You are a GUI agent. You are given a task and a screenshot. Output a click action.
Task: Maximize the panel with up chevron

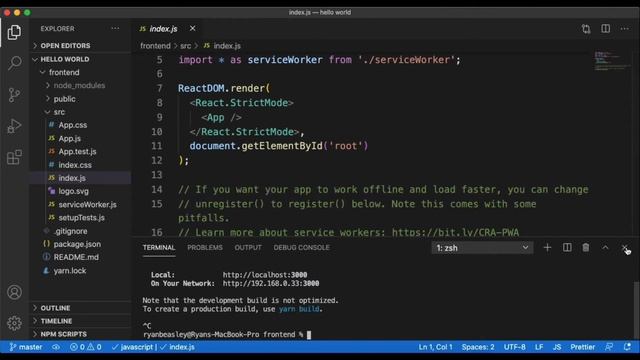coord(605,248)
